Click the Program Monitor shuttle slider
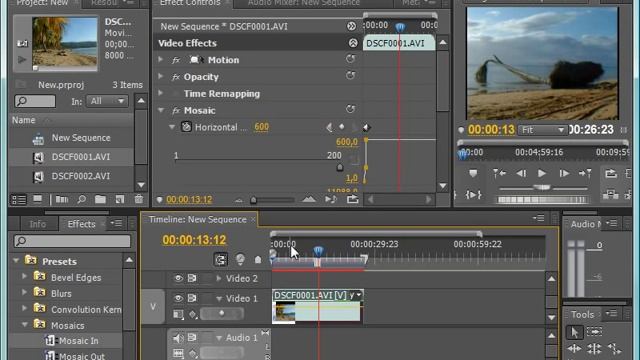The width and height of the screenshot is (640, 360). (542, 188)
